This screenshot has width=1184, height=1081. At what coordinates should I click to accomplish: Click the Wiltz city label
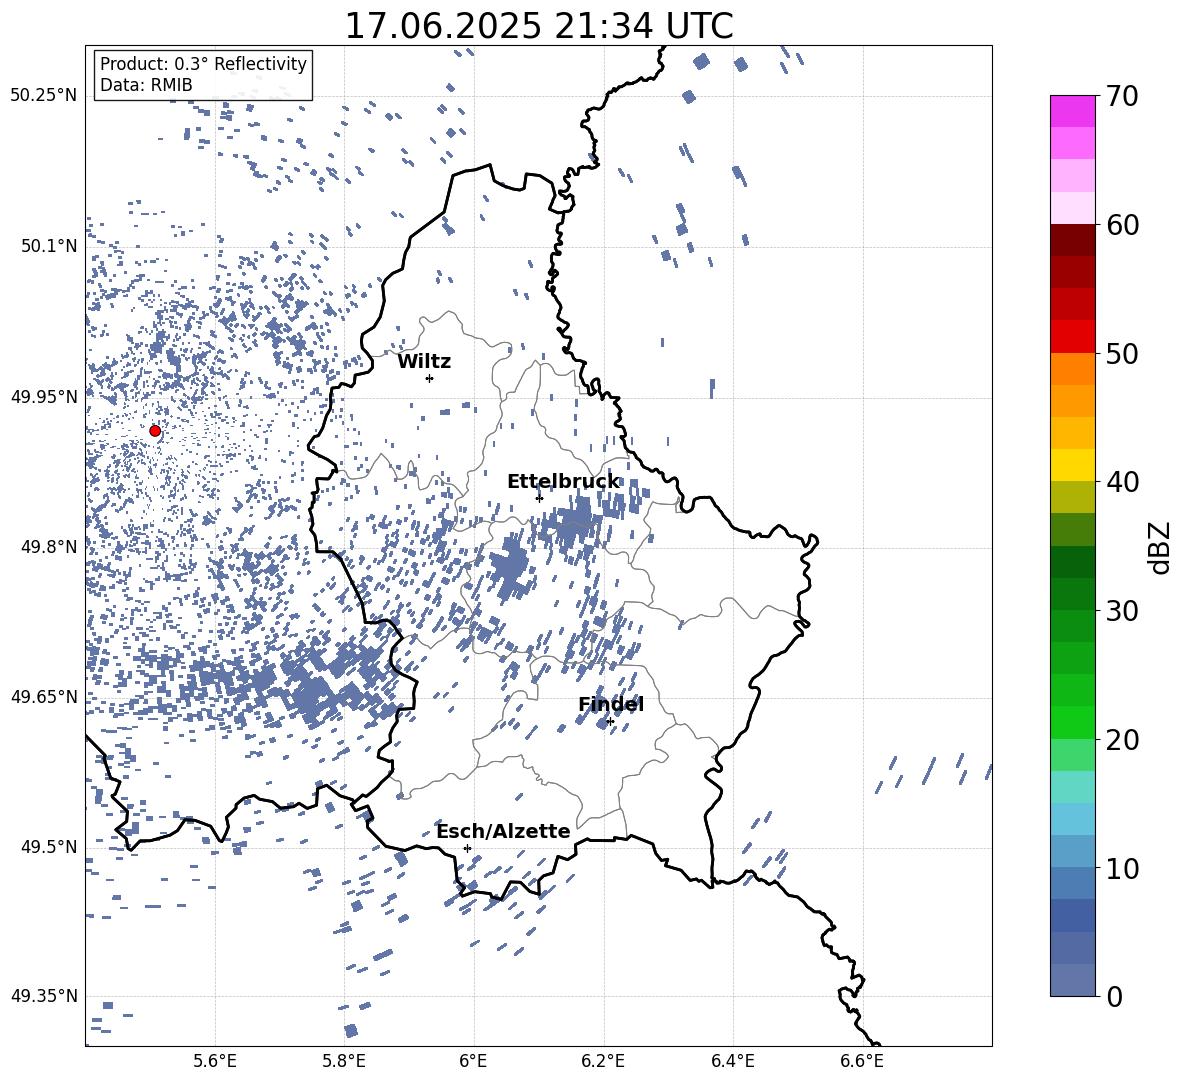[424, 362]
